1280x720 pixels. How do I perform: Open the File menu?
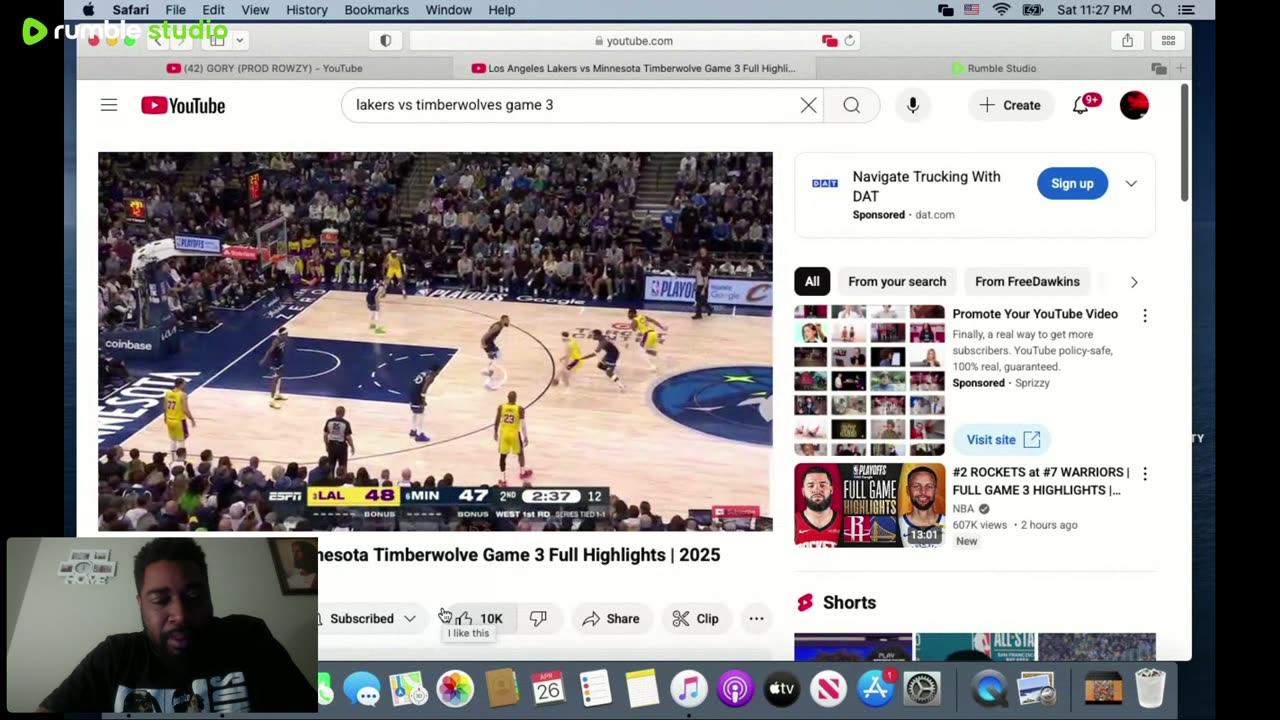point(175,10)
